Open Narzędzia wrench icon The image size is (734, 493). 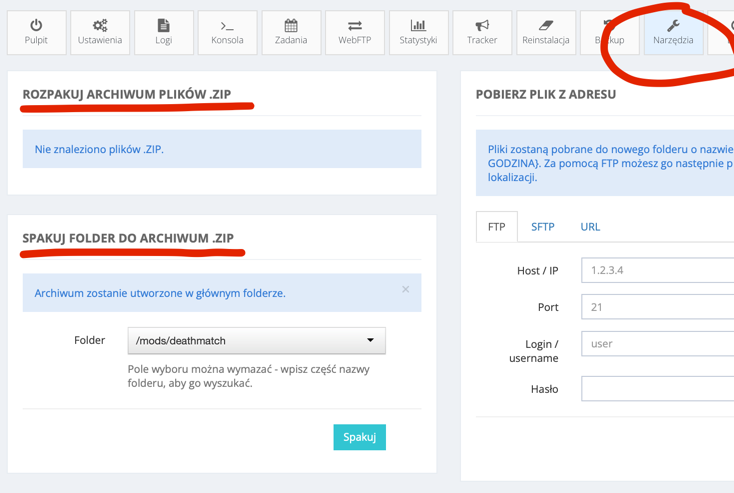click(673, 26)
